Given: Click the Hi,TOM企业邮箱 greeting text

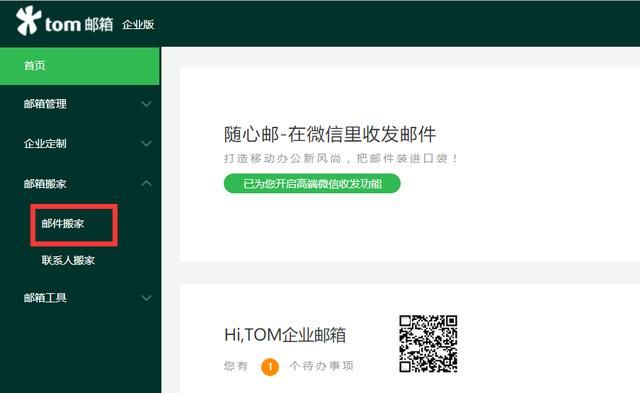Looking at the screenshot, I should coord(285,335).
